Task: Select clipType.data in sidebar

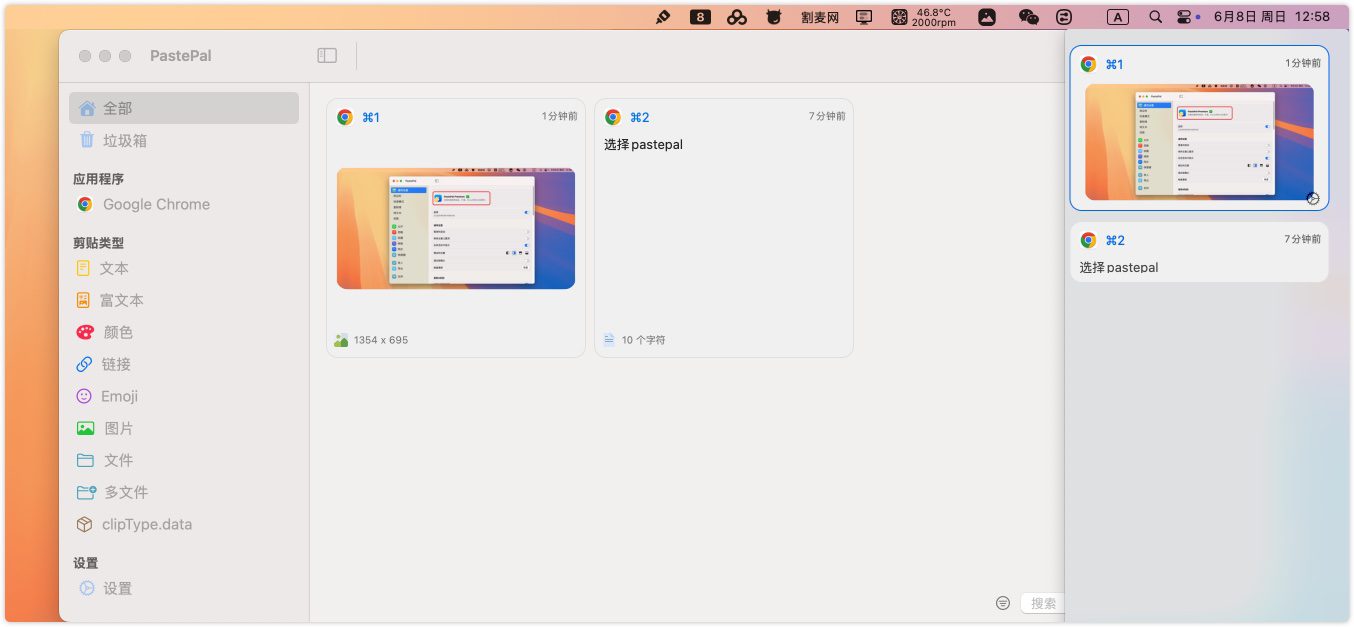Action: point(184,524)
